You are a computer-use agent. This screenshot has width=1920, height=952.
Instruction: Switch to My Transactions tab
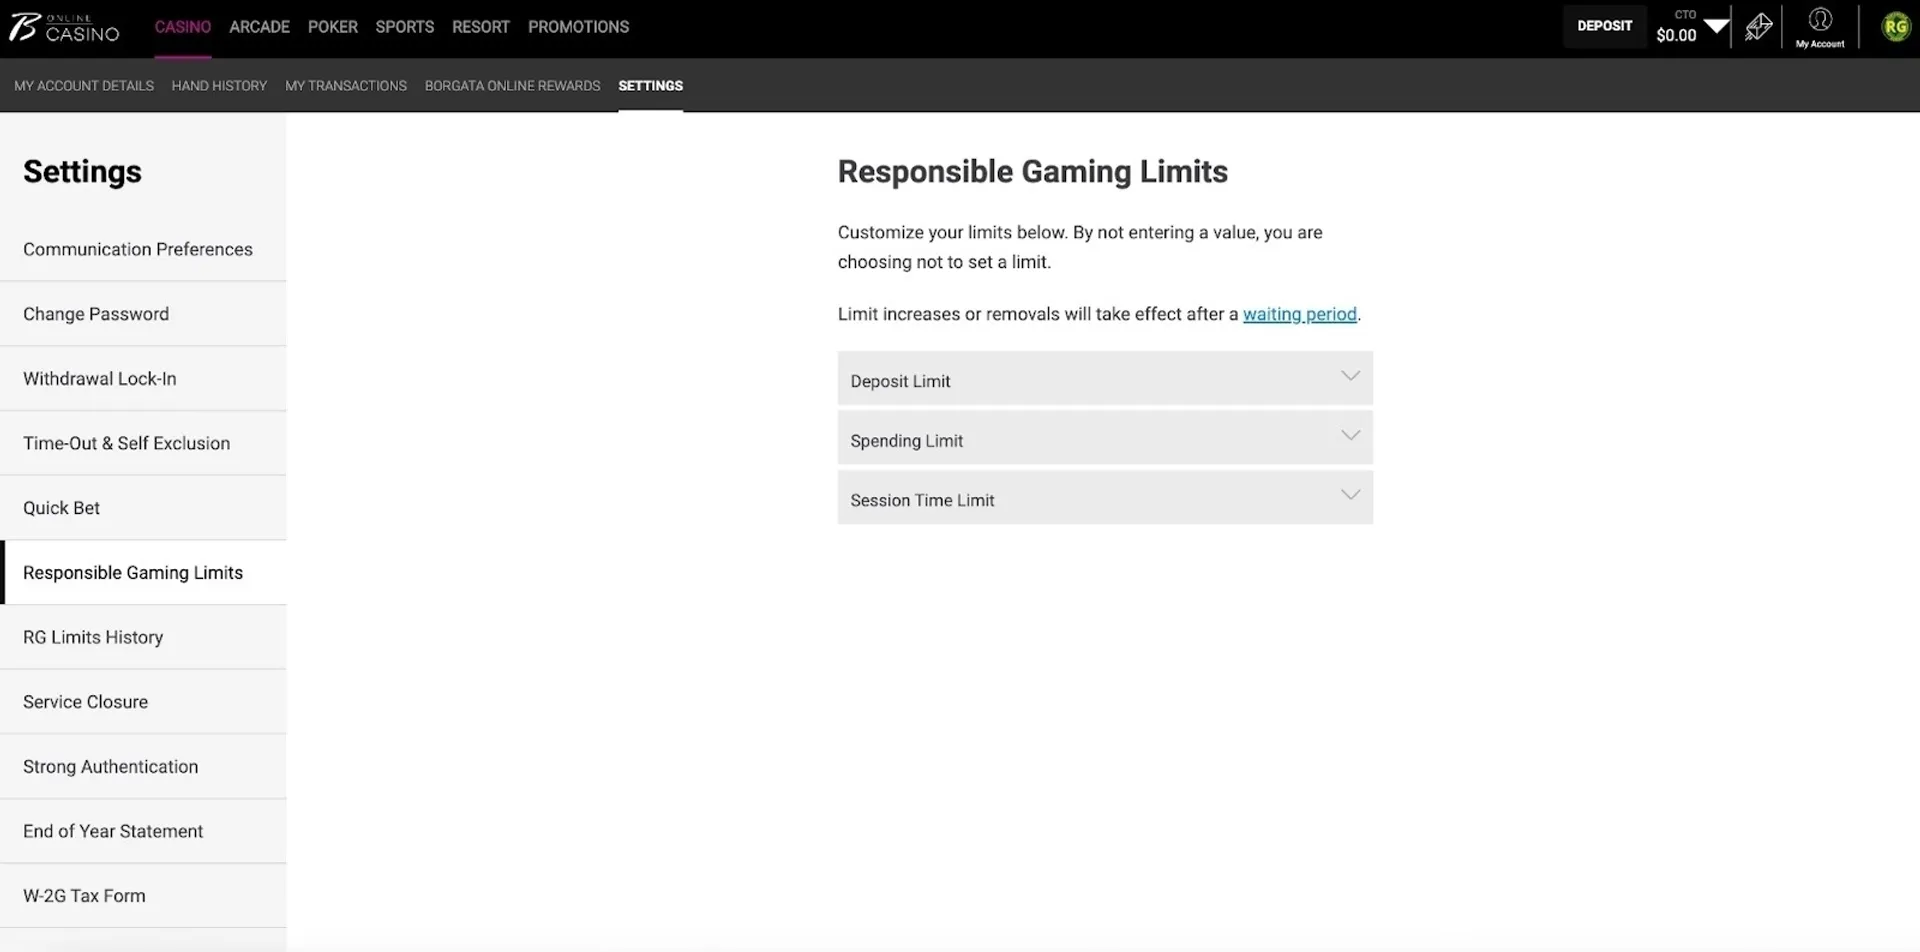coord(345,86)
